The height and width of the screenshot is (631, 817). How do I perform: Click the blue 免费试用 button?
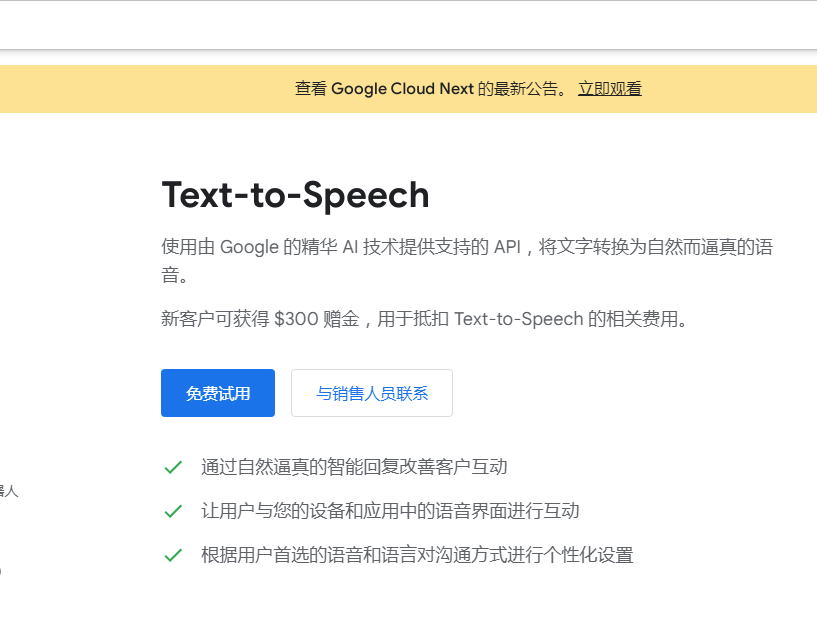[x=217, y=393]
